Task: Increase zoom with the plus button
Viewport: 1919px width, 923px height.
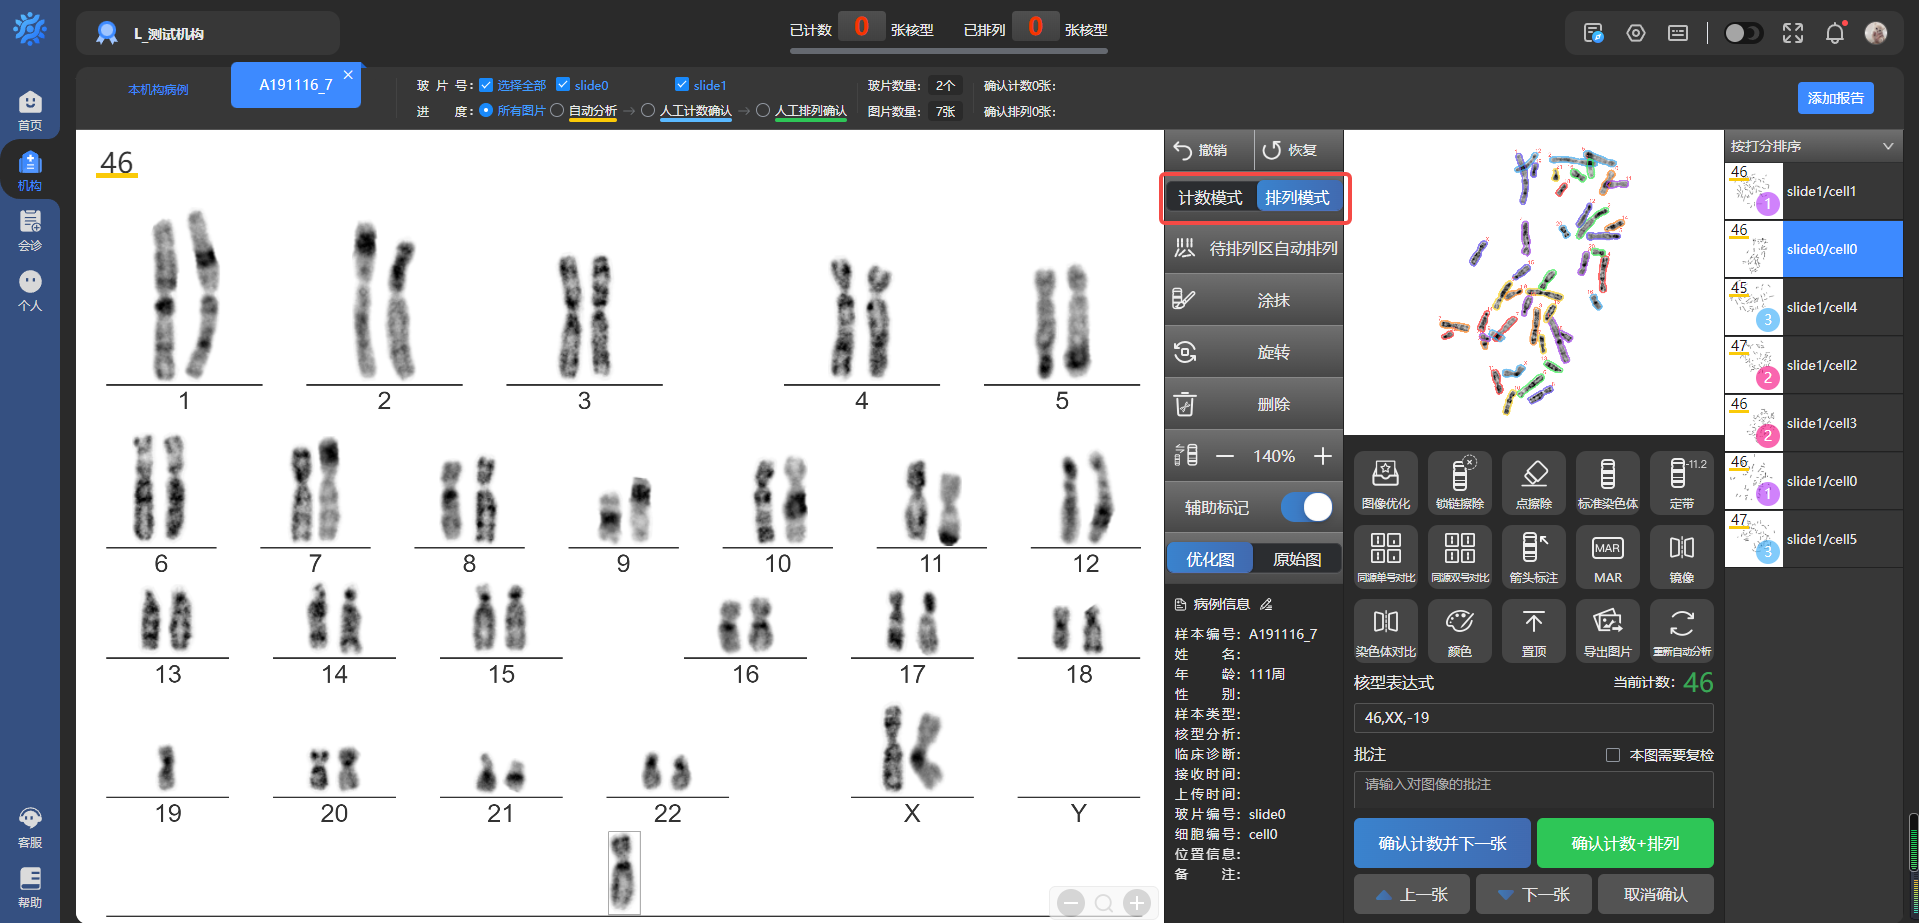Action: coord(1322,456)
